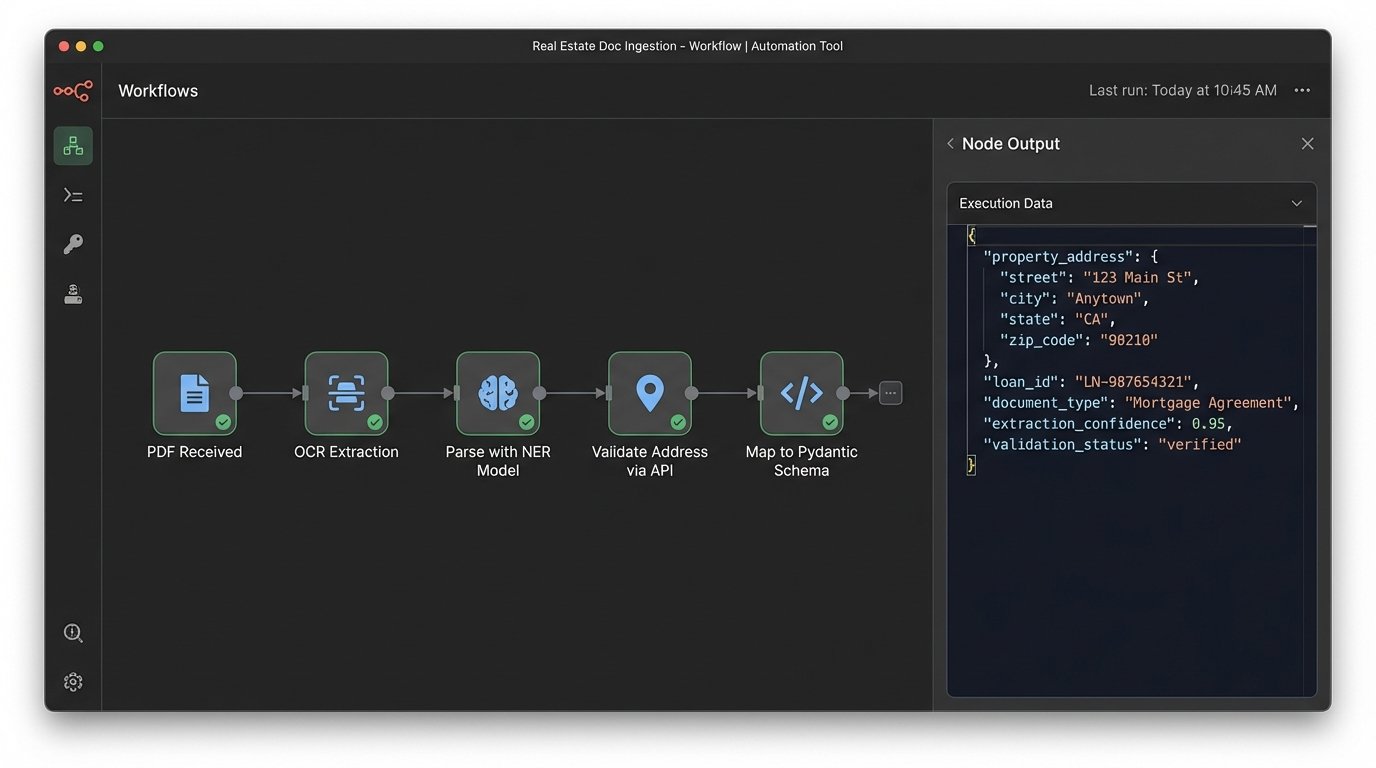
Task: Open the Credentials key icon in sidebar
Action: [x=73, y=243]
